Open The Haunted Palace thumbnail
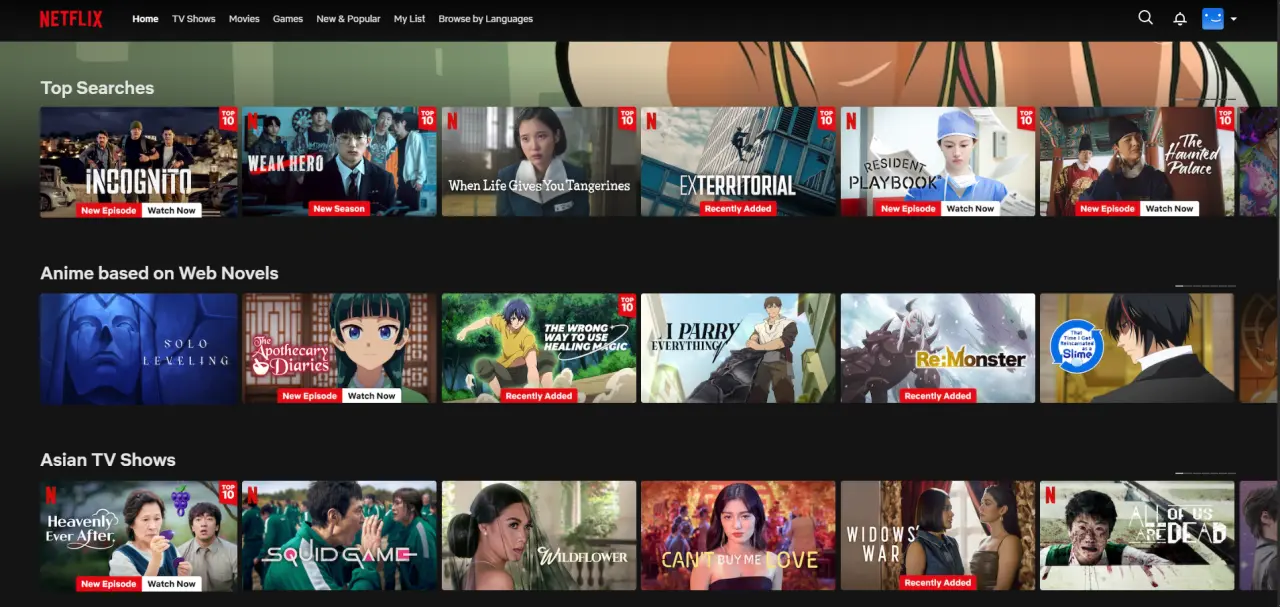1280x607 pixels. click(x=1137, y=162)
